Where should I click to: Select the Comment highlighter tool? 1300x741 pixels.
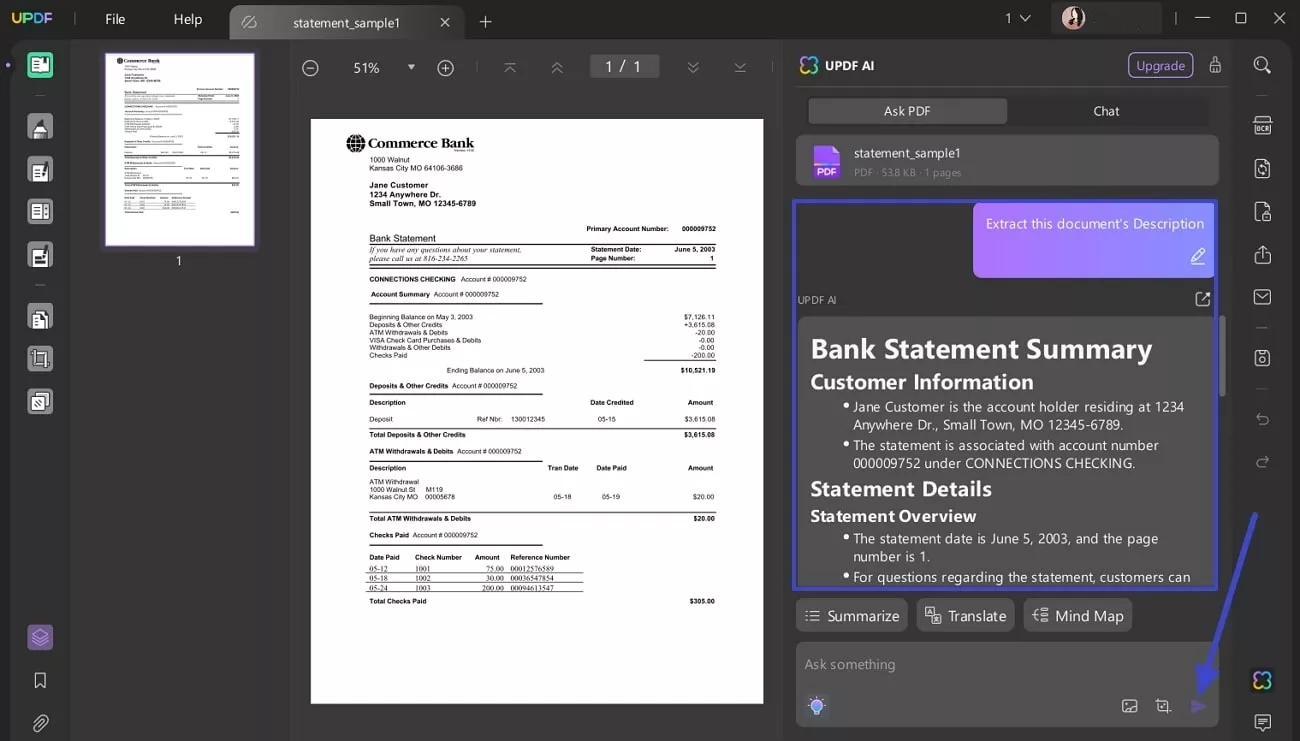coord(40,127)
